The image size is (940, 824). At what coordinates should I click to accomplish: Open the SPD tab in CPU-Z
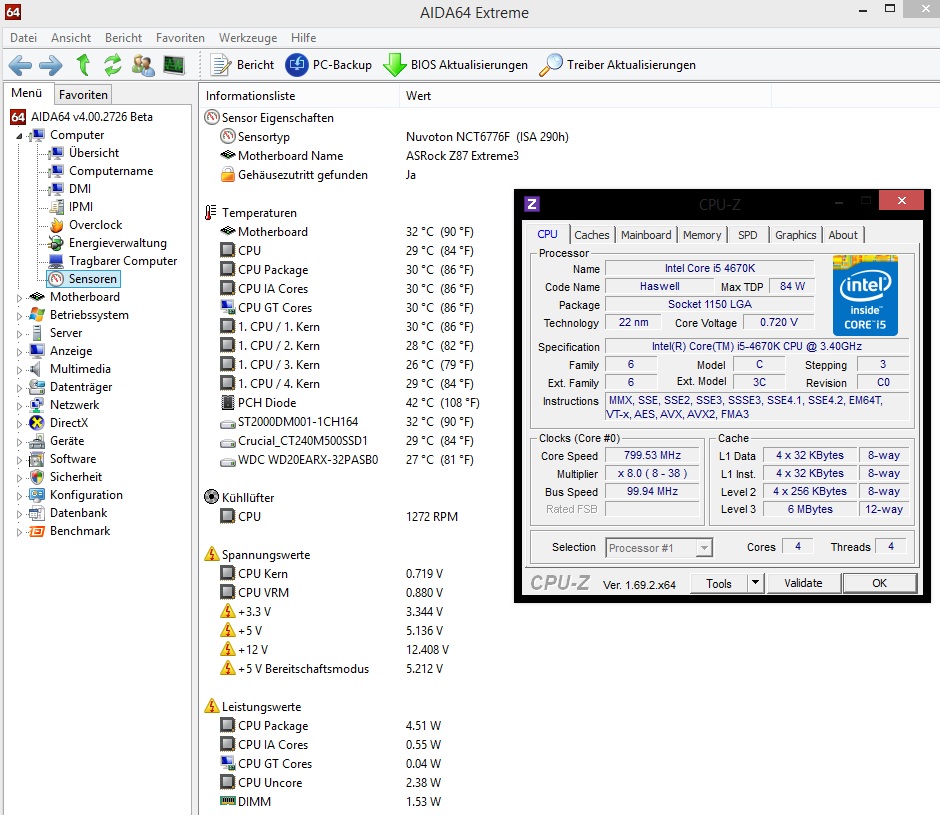click(747, 235)
